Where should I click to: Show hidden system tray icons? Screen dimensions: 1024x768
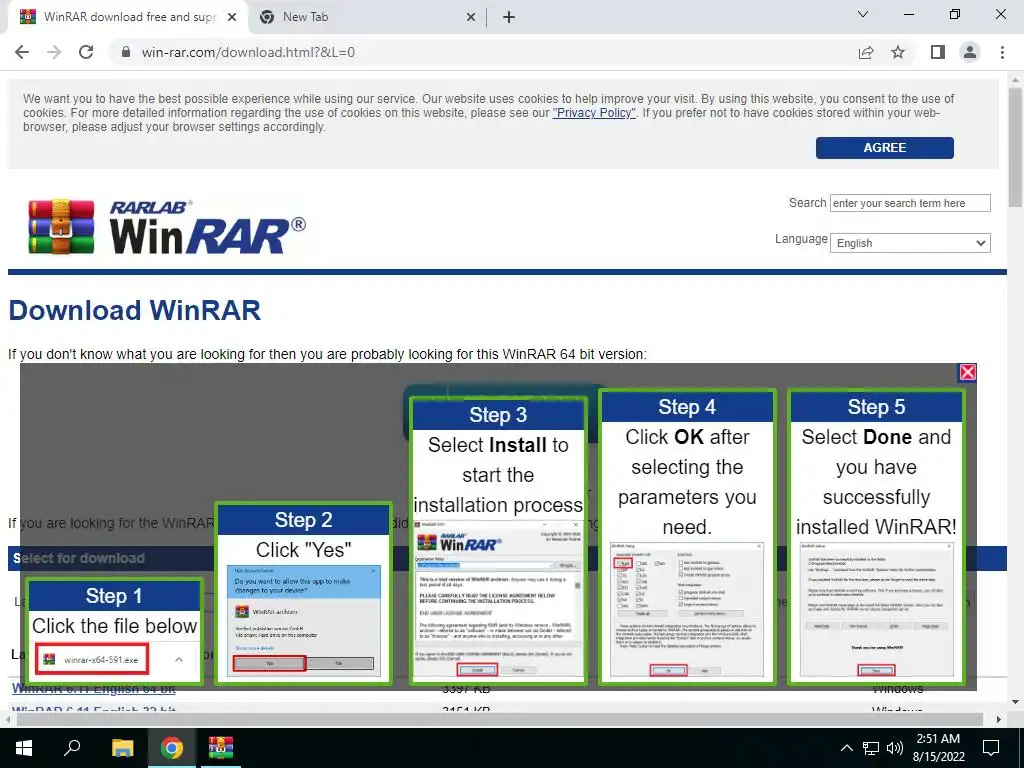pos(846,748)
